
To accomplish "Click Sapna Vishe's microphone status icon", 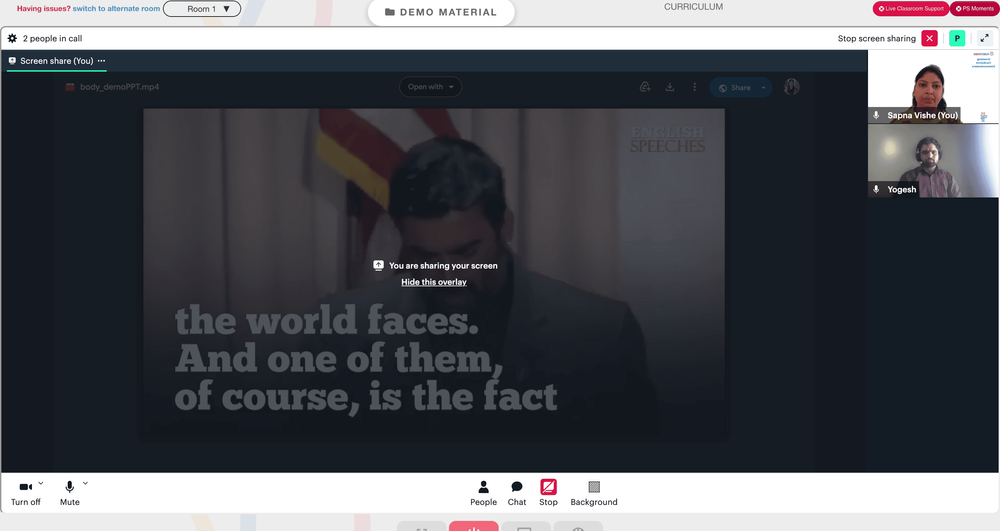I will coord(876,115).
